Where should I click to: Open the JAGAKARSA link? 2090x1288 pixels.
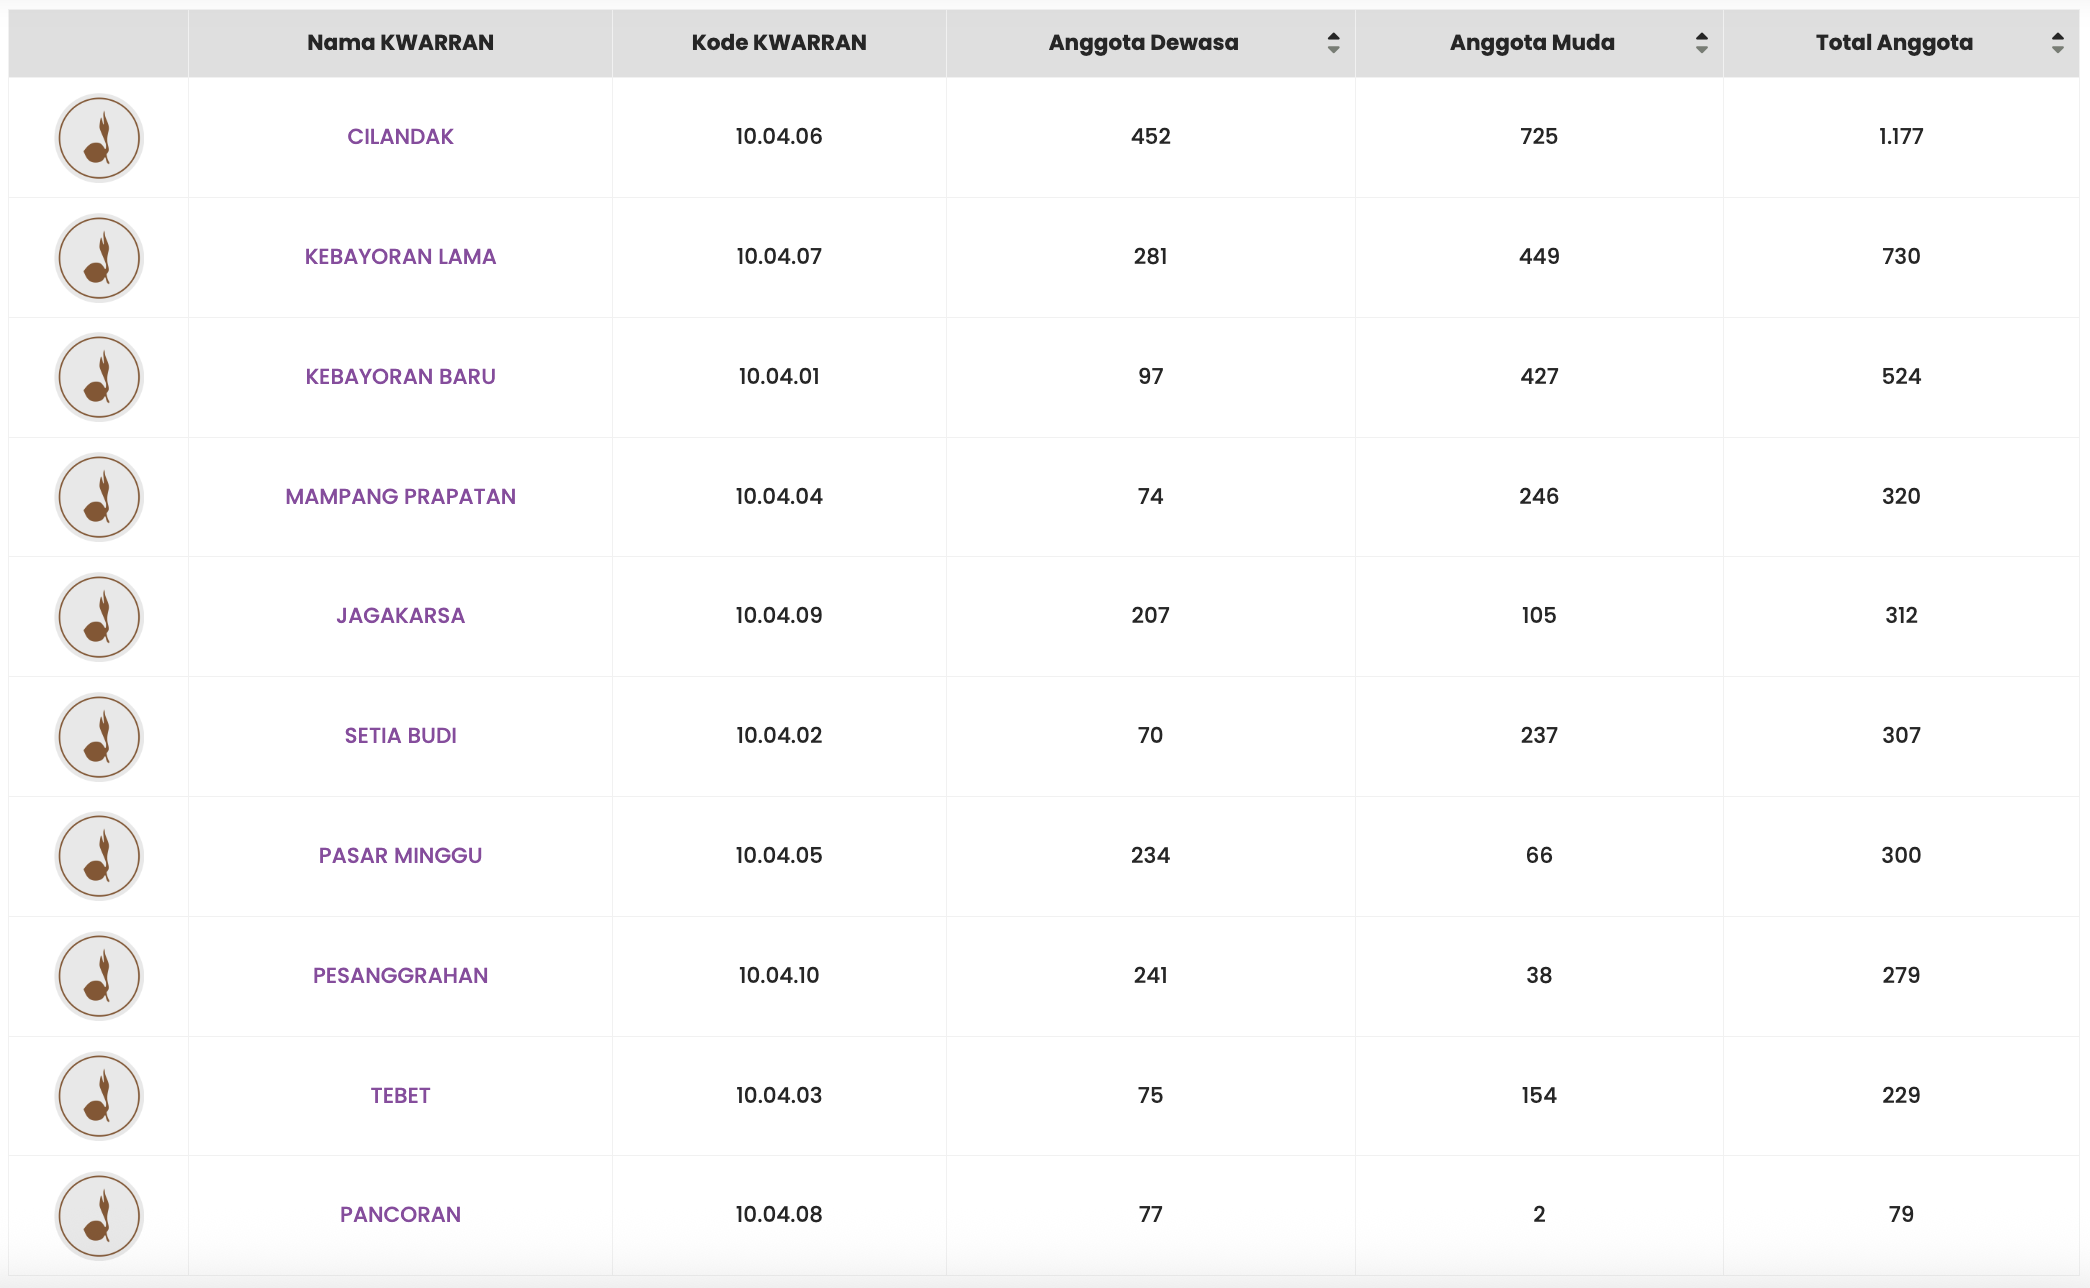pyautogui.click(x=400, y=616)
